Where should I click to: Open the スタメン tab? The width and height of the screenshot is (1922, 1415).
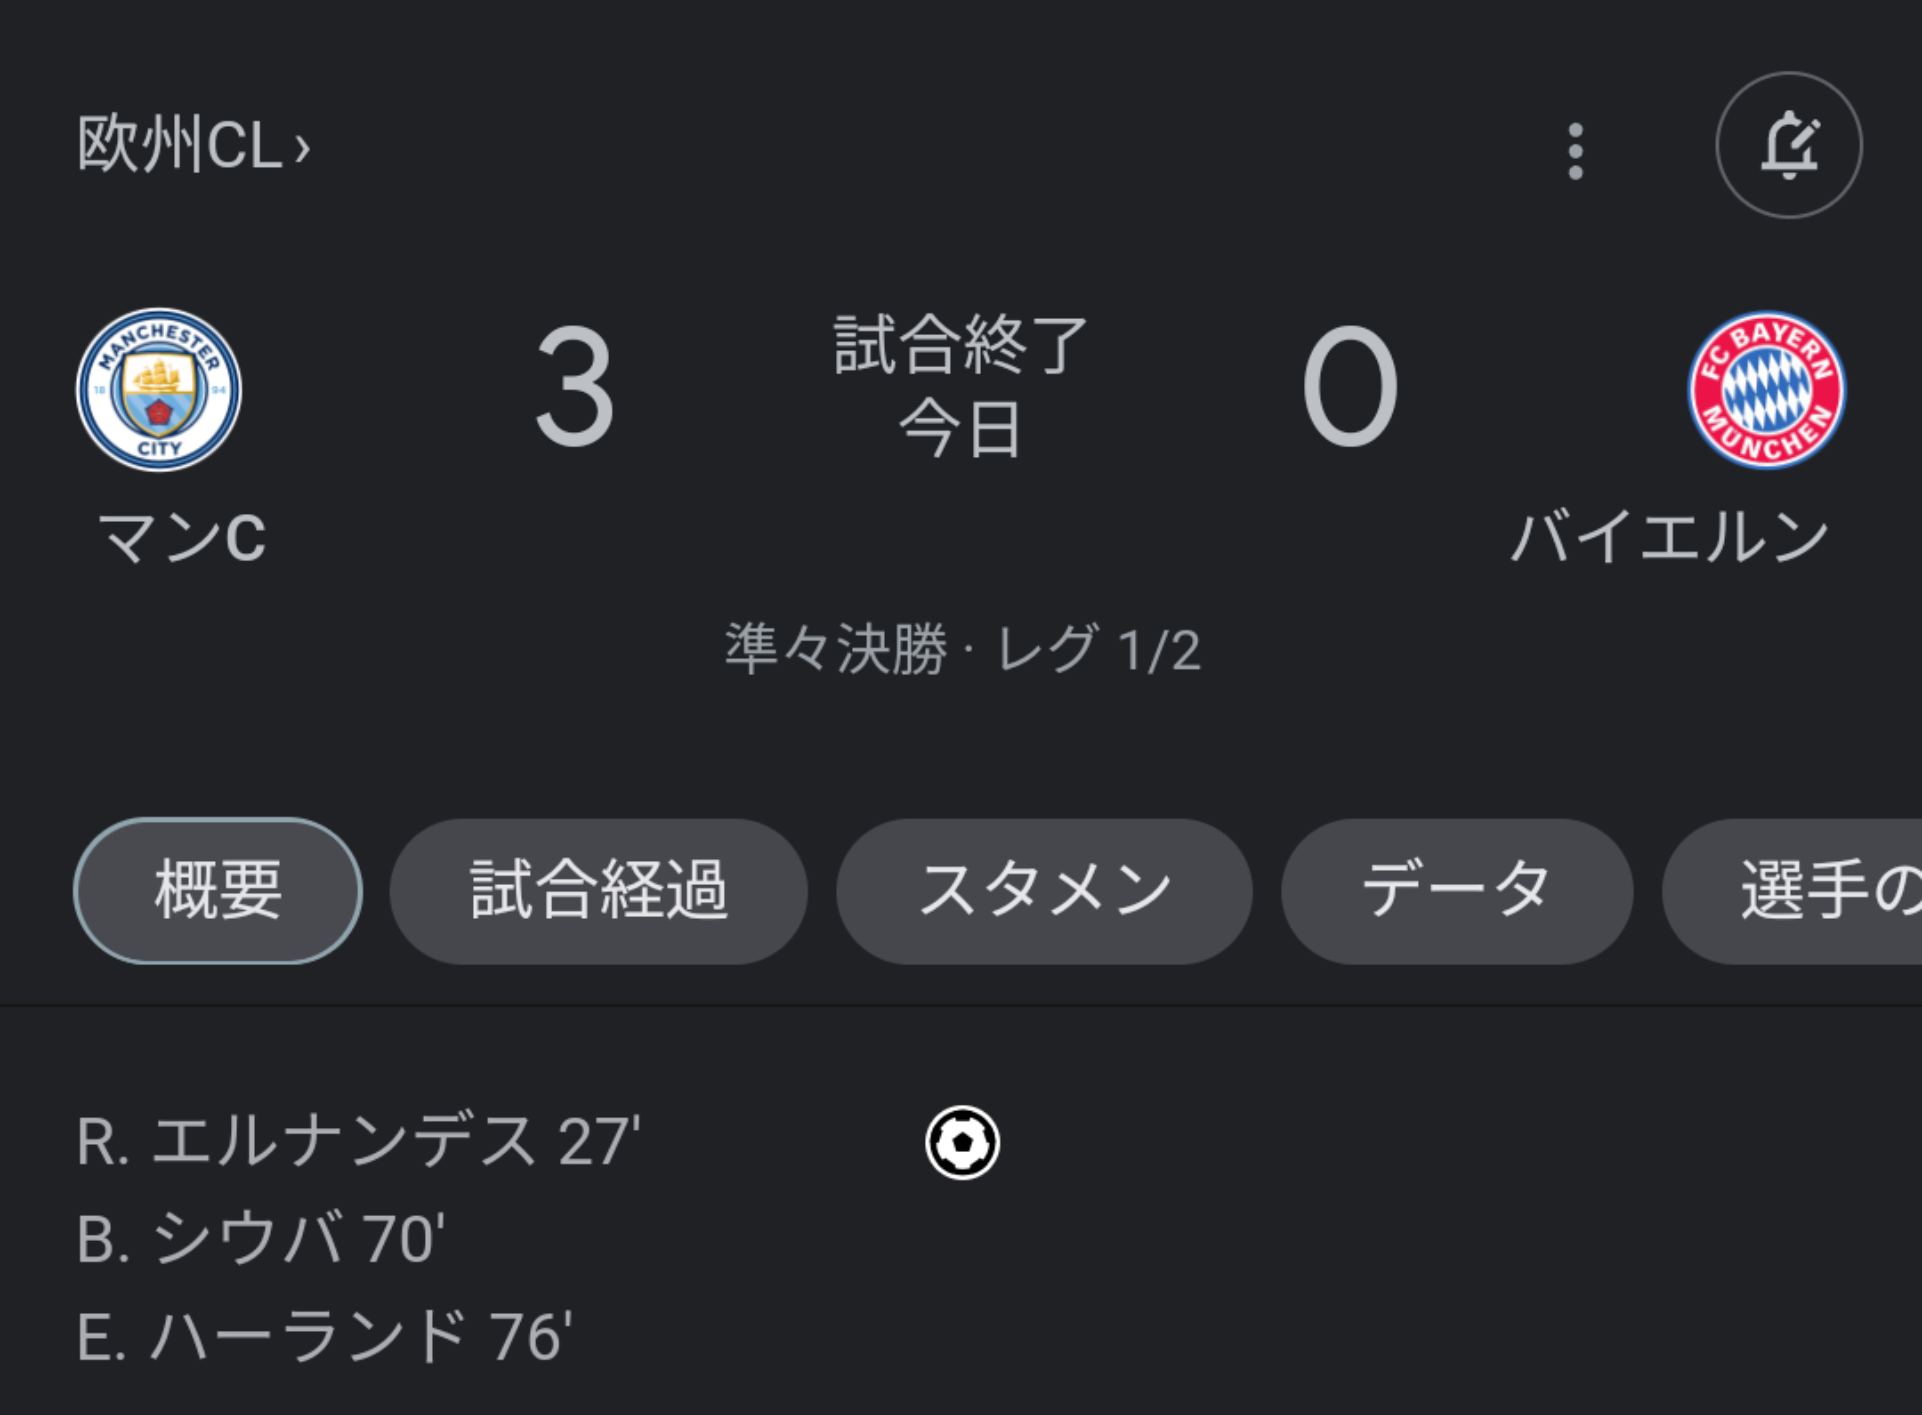click(x=1044, y=890)
